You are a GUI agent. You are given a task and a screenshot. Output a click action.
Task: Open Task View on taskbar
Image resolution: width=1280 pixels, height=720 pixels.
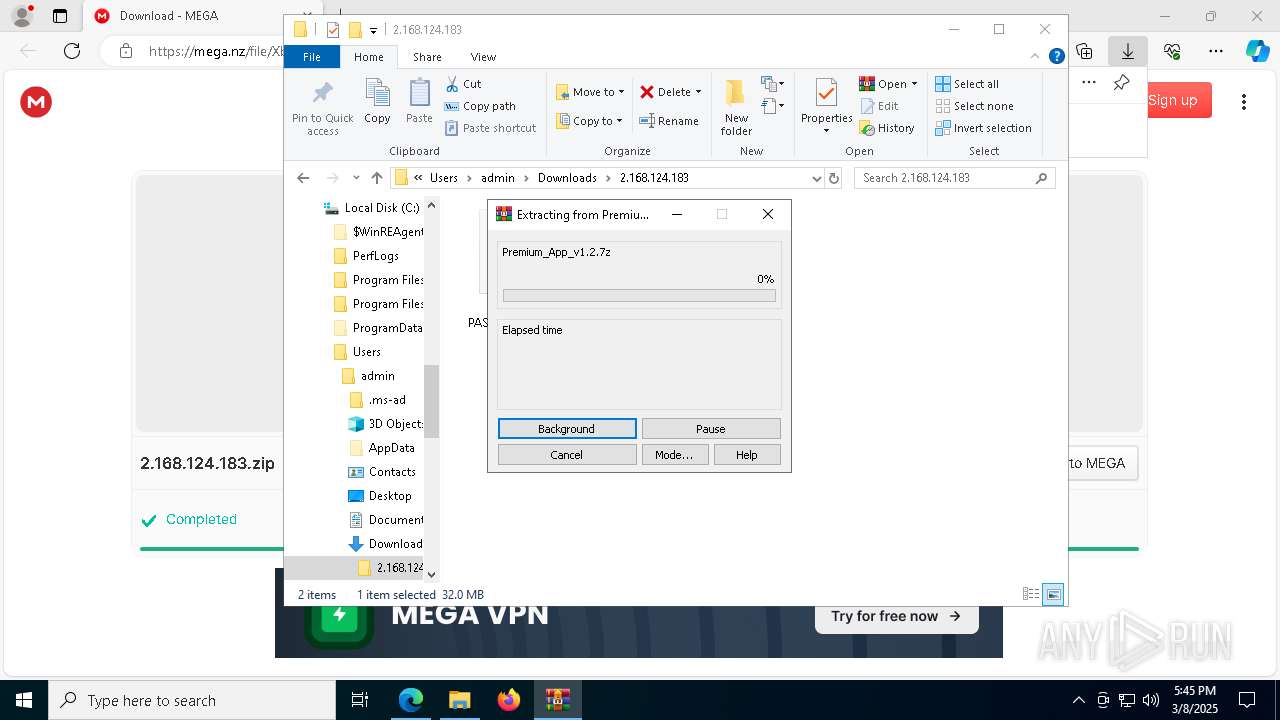[x=360, y=700]
